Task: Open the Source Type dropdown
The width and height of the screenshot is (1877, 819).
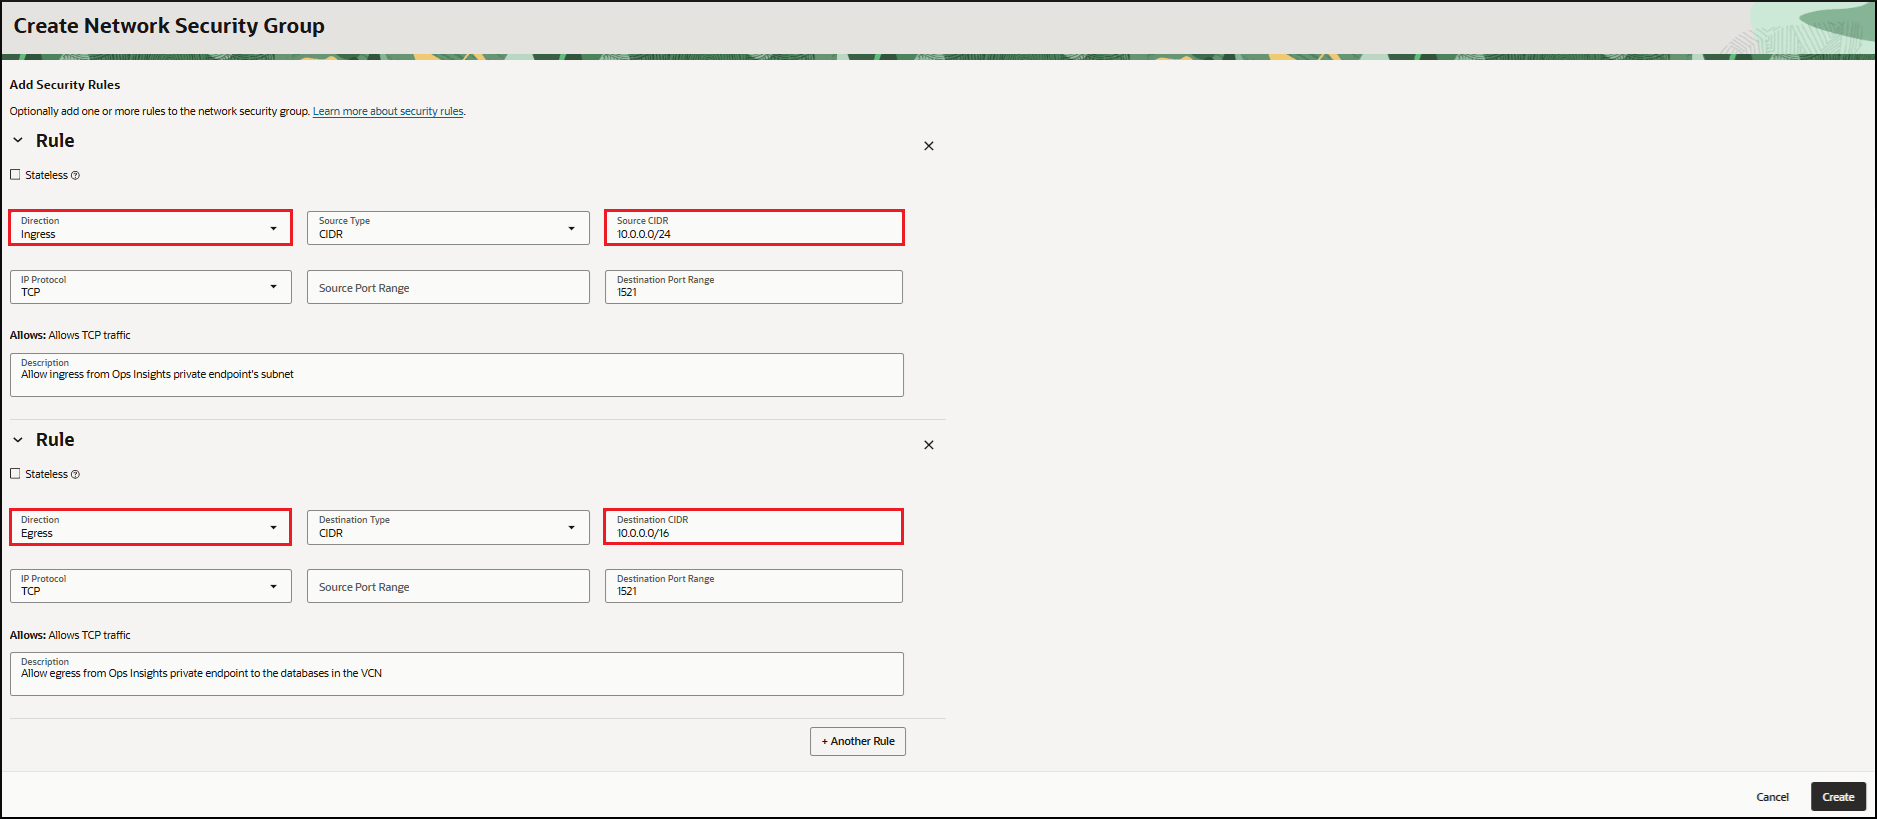Action: coord(448,228)
